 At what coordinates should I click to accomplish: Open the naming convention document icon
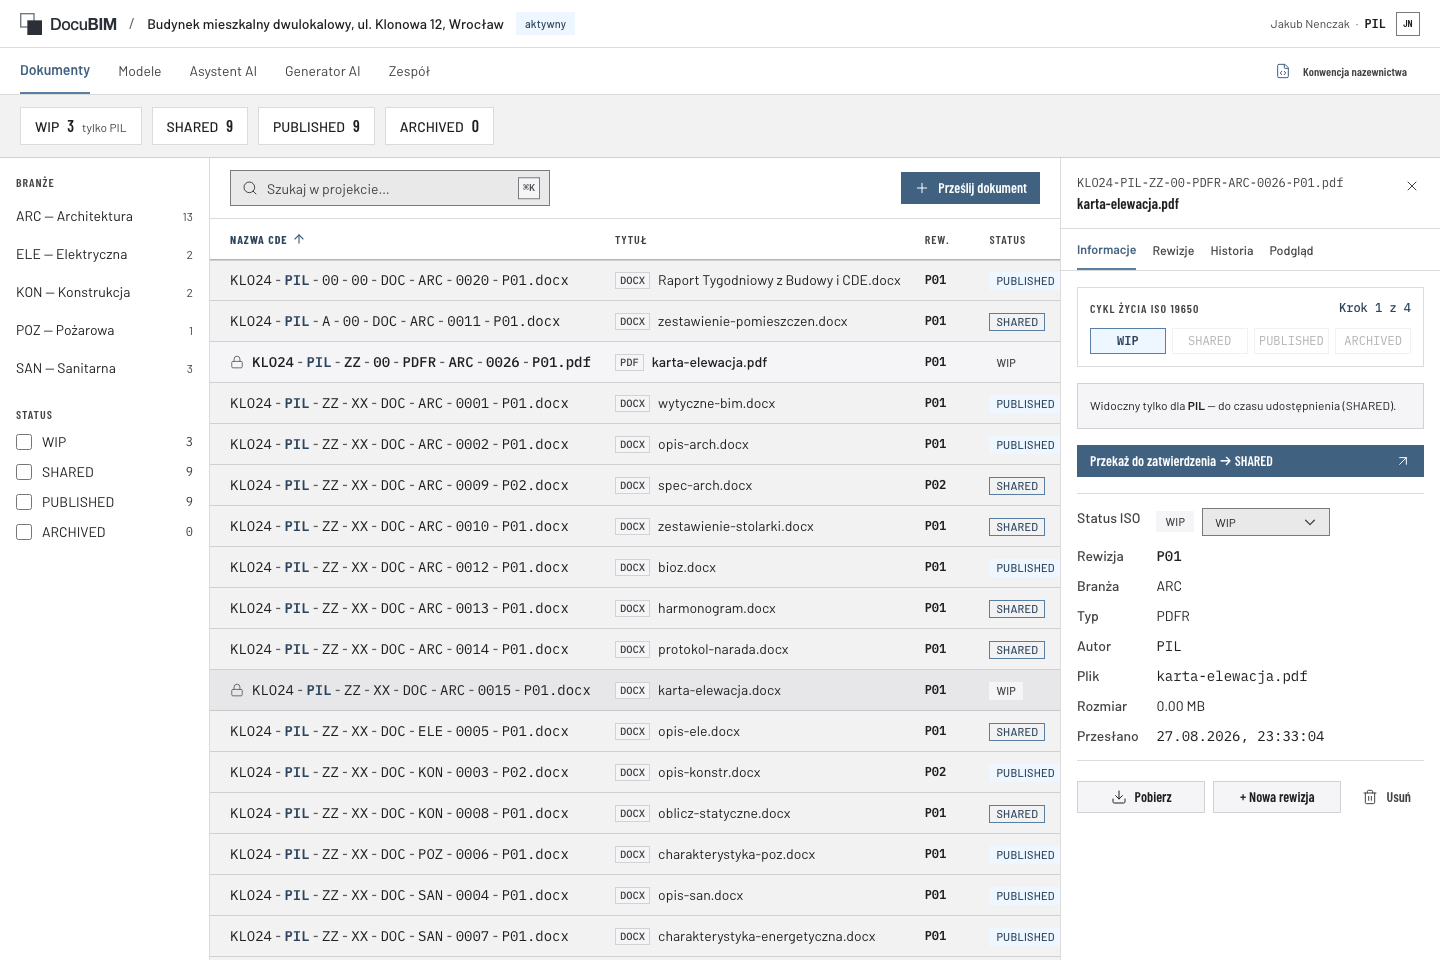(x=1283, y=71)
